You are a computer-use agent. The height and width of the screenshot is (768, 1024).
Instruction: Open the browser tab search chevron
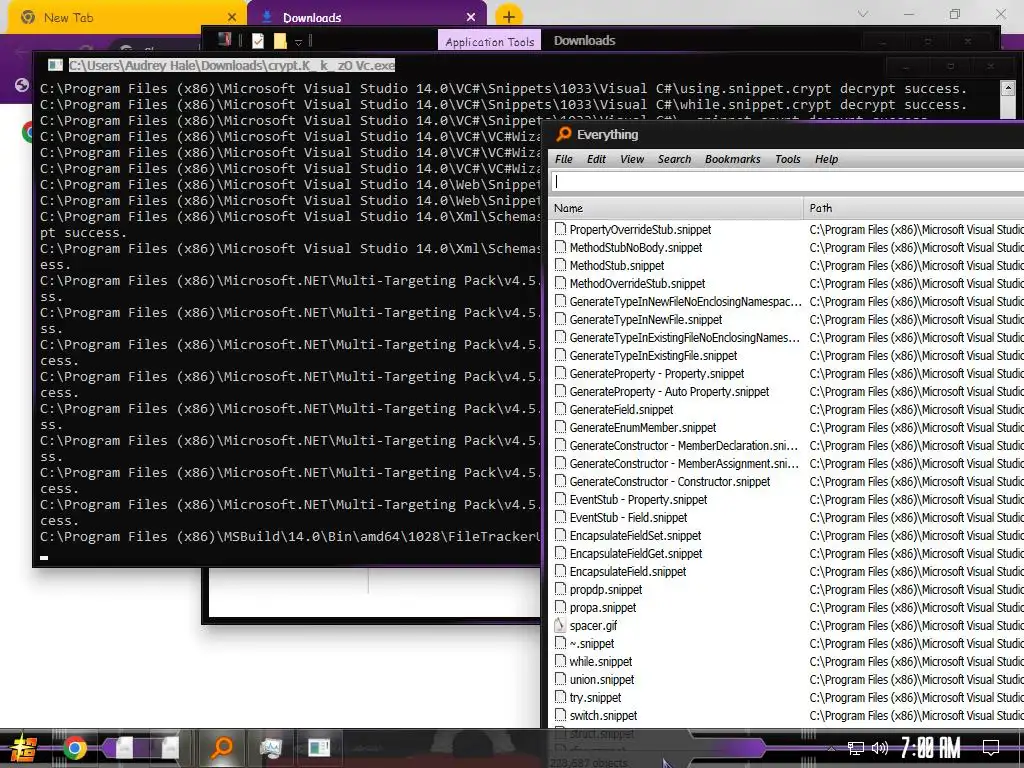(863, 14)
